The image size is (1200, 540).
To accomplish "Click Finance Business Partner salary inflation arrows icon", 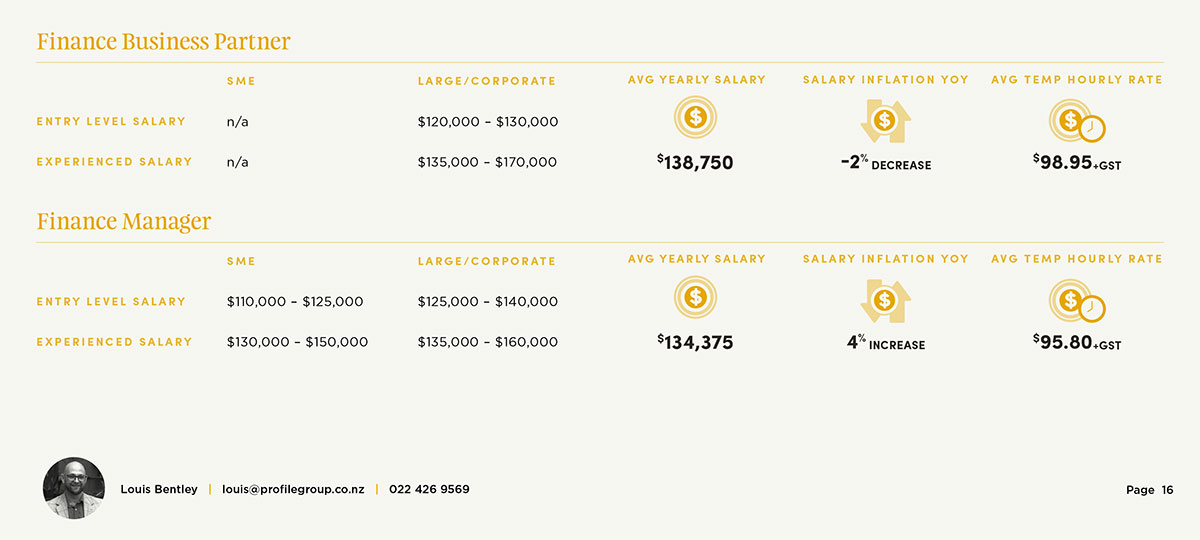I will click(x=885, y=120).
